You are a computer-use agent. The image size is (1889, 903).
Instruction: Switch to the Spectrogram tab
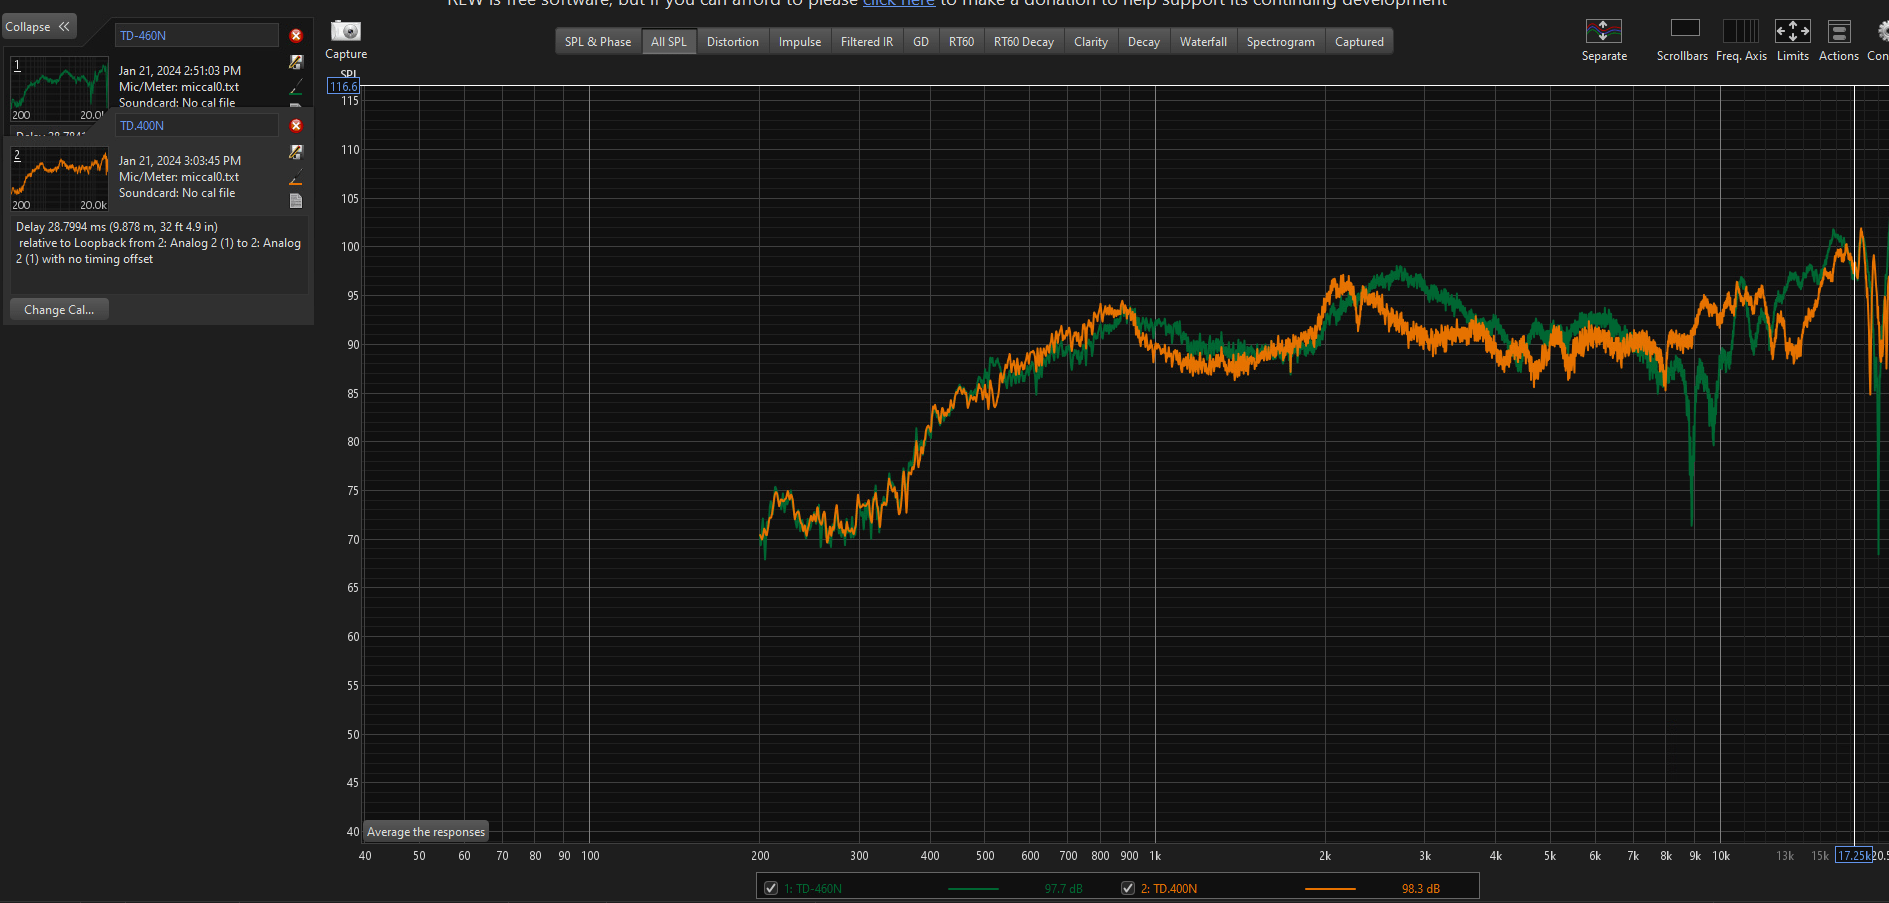click(x=1281, y=42)
